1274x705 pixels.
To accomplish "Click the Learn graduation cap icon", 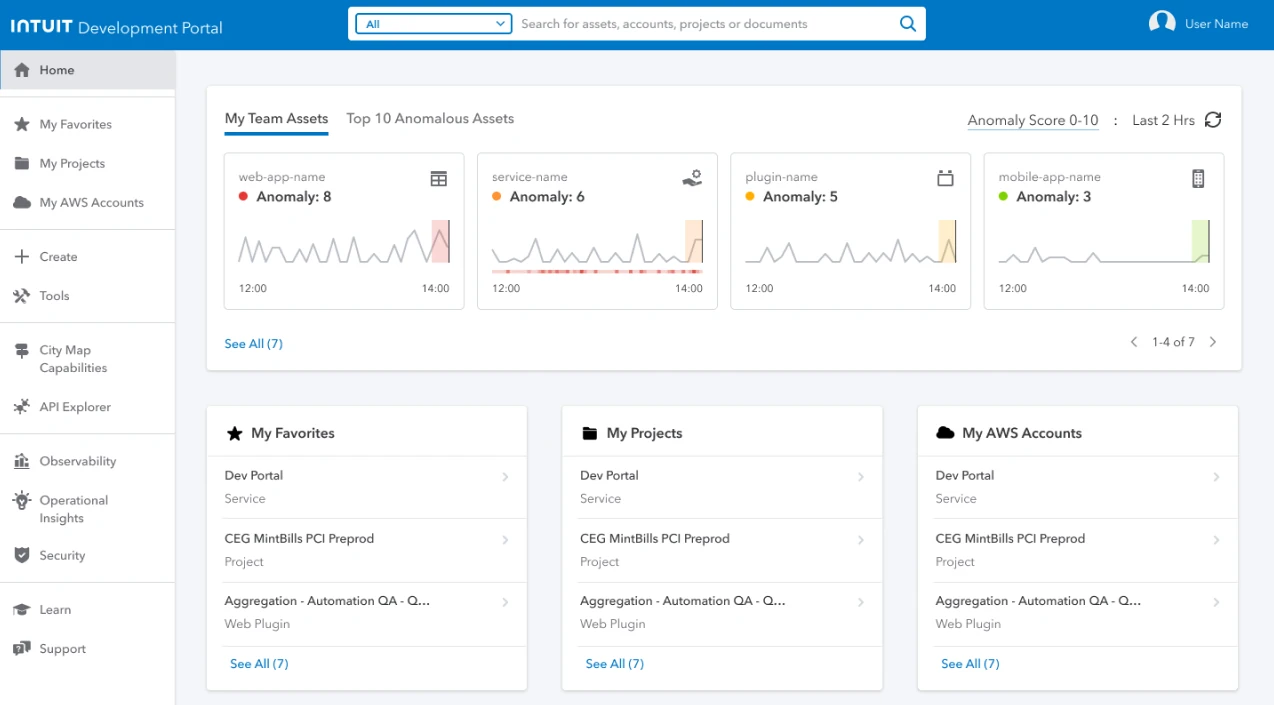I will coord(22,609).
